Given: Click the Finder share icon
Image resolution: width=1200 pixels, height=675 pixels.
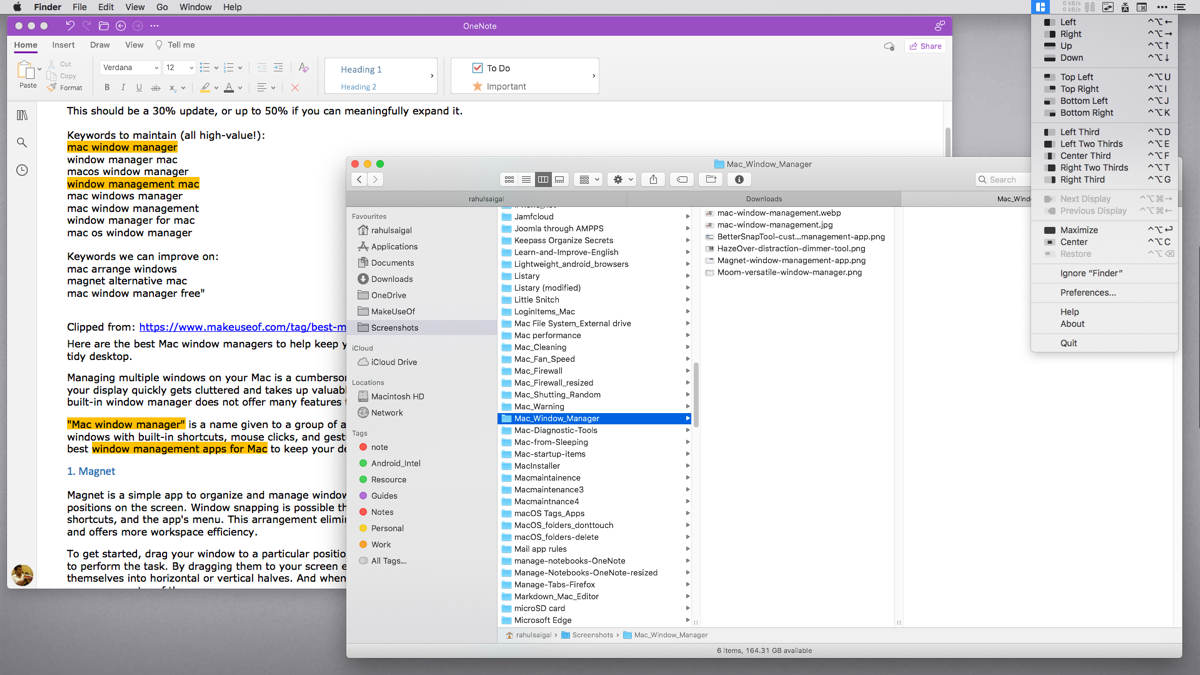Looking at the screenshot, I should coord(653,180).
